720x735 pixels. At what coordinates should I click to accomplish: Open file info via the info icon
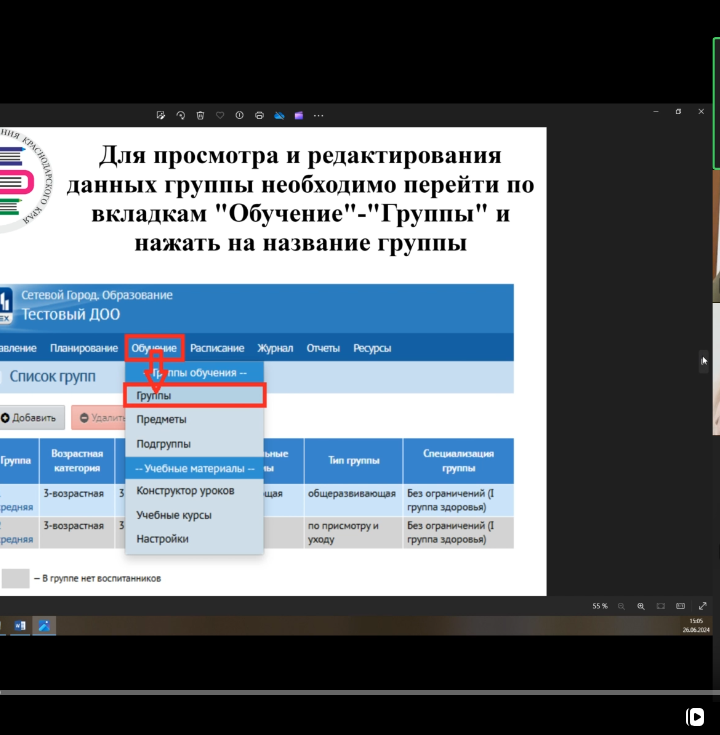coord(239,115)
